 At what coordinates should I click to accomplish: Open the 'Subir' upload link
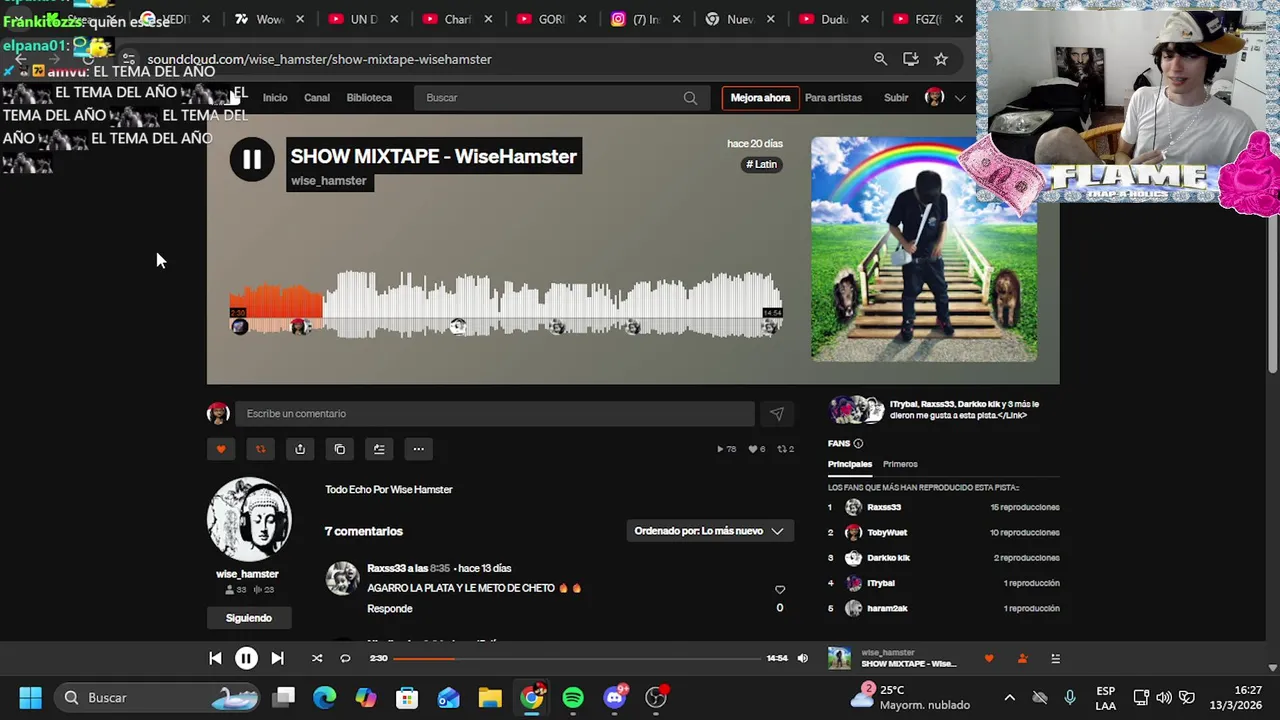coord(896,98)
